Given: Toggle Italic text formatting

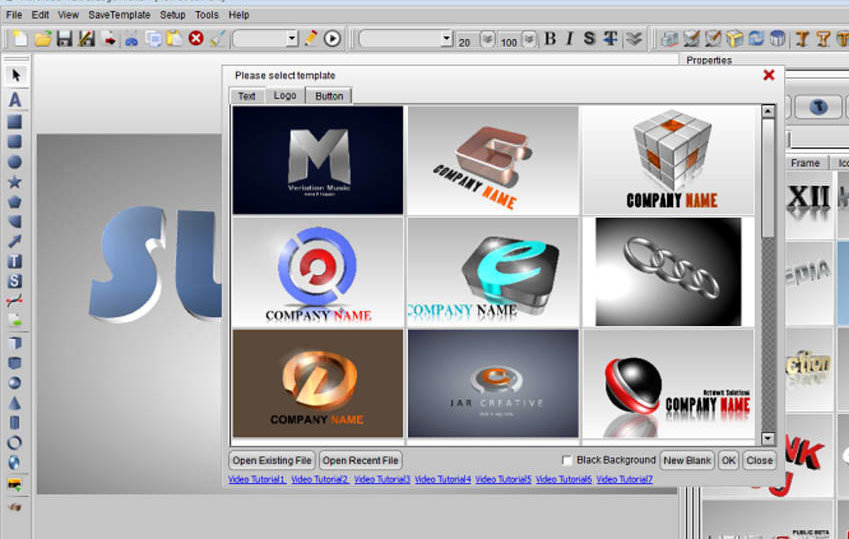Looking at the screenshot, I should [570, 38].
